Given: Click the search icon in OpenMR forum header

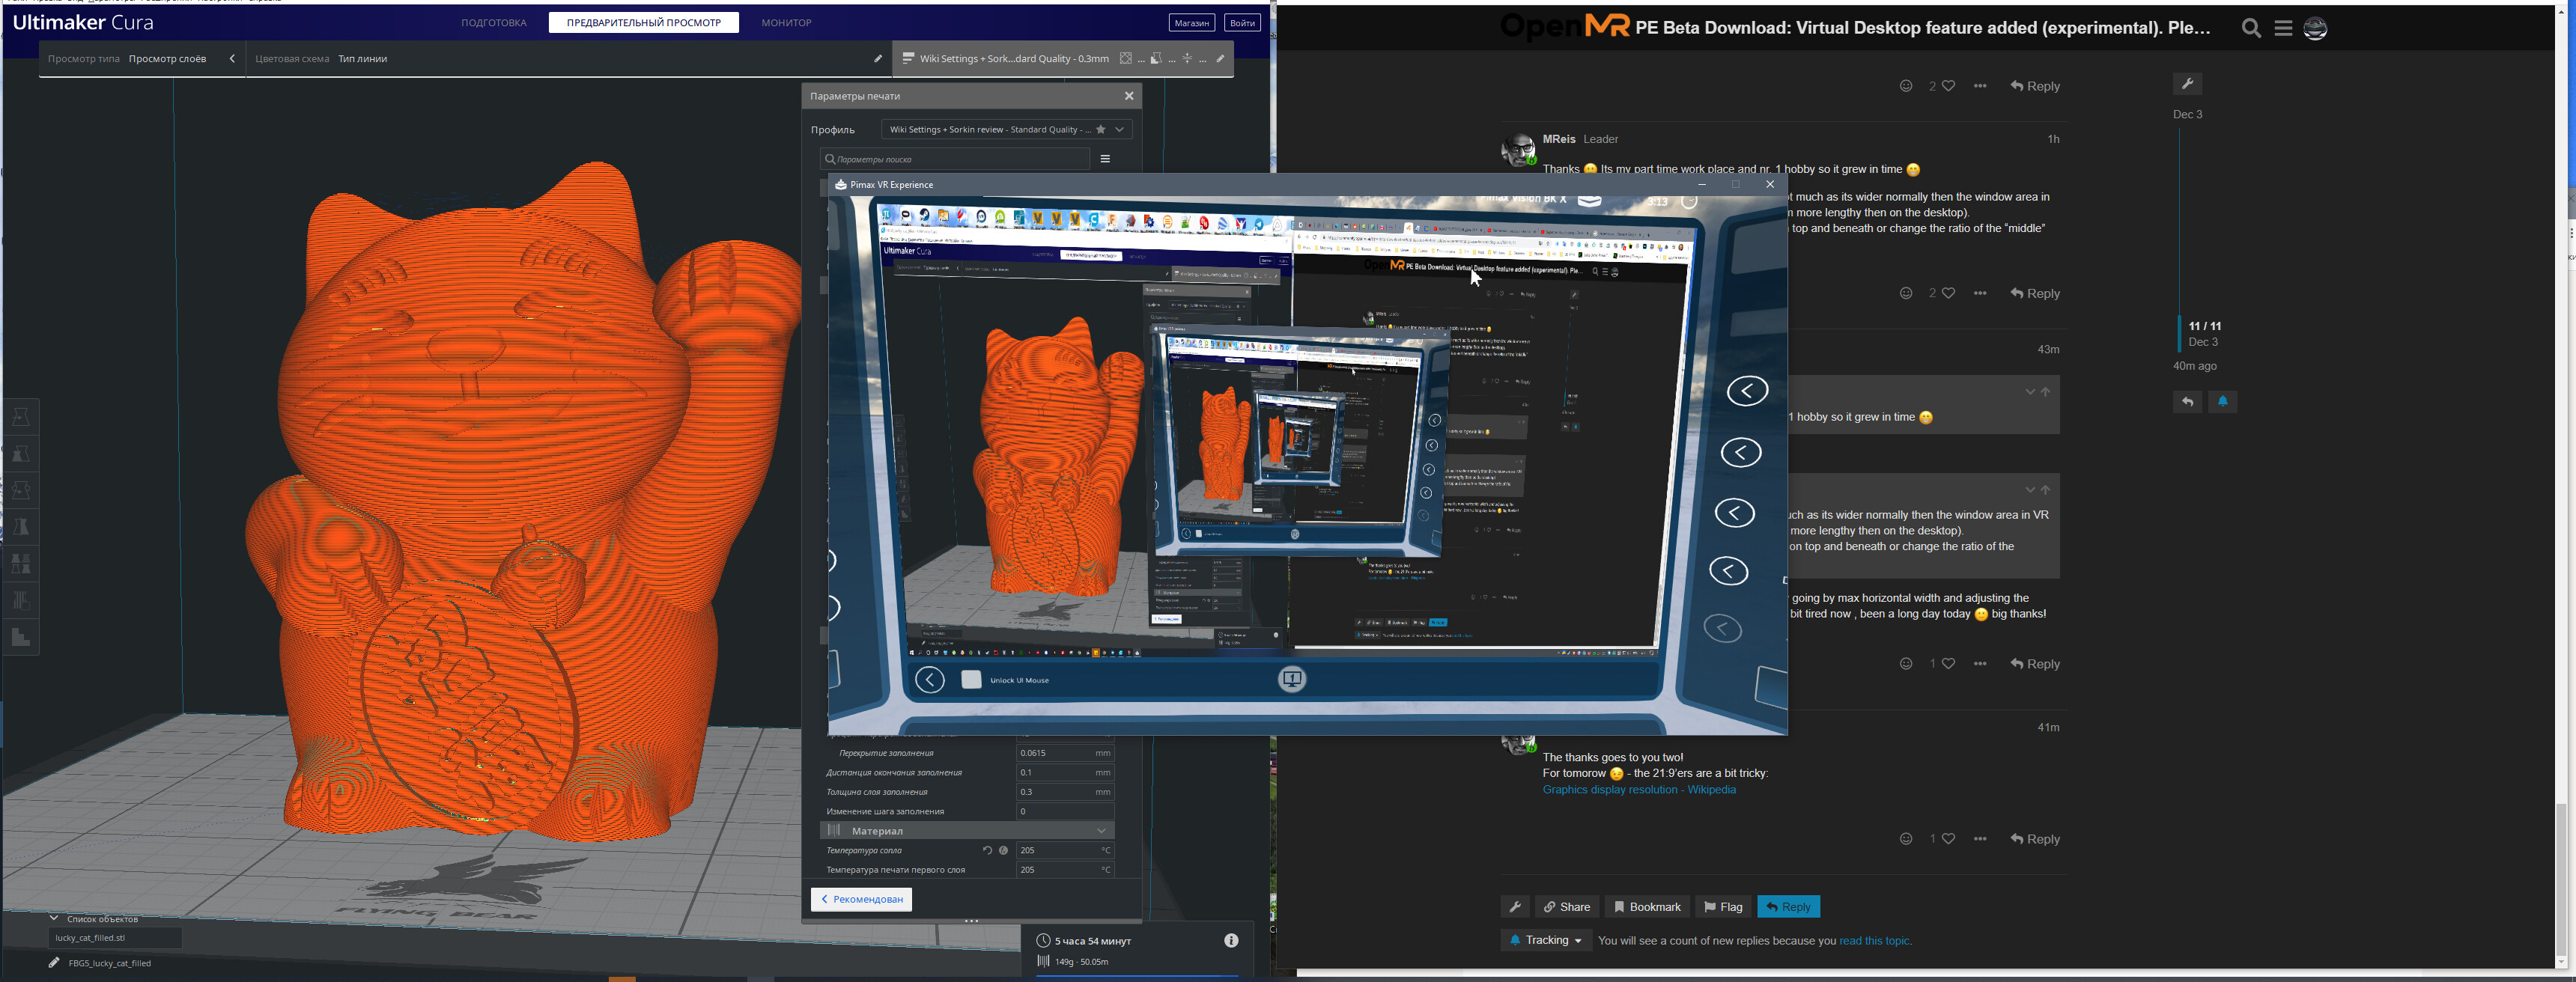Looking at the screenshot, I should [x=2251, y=28].
